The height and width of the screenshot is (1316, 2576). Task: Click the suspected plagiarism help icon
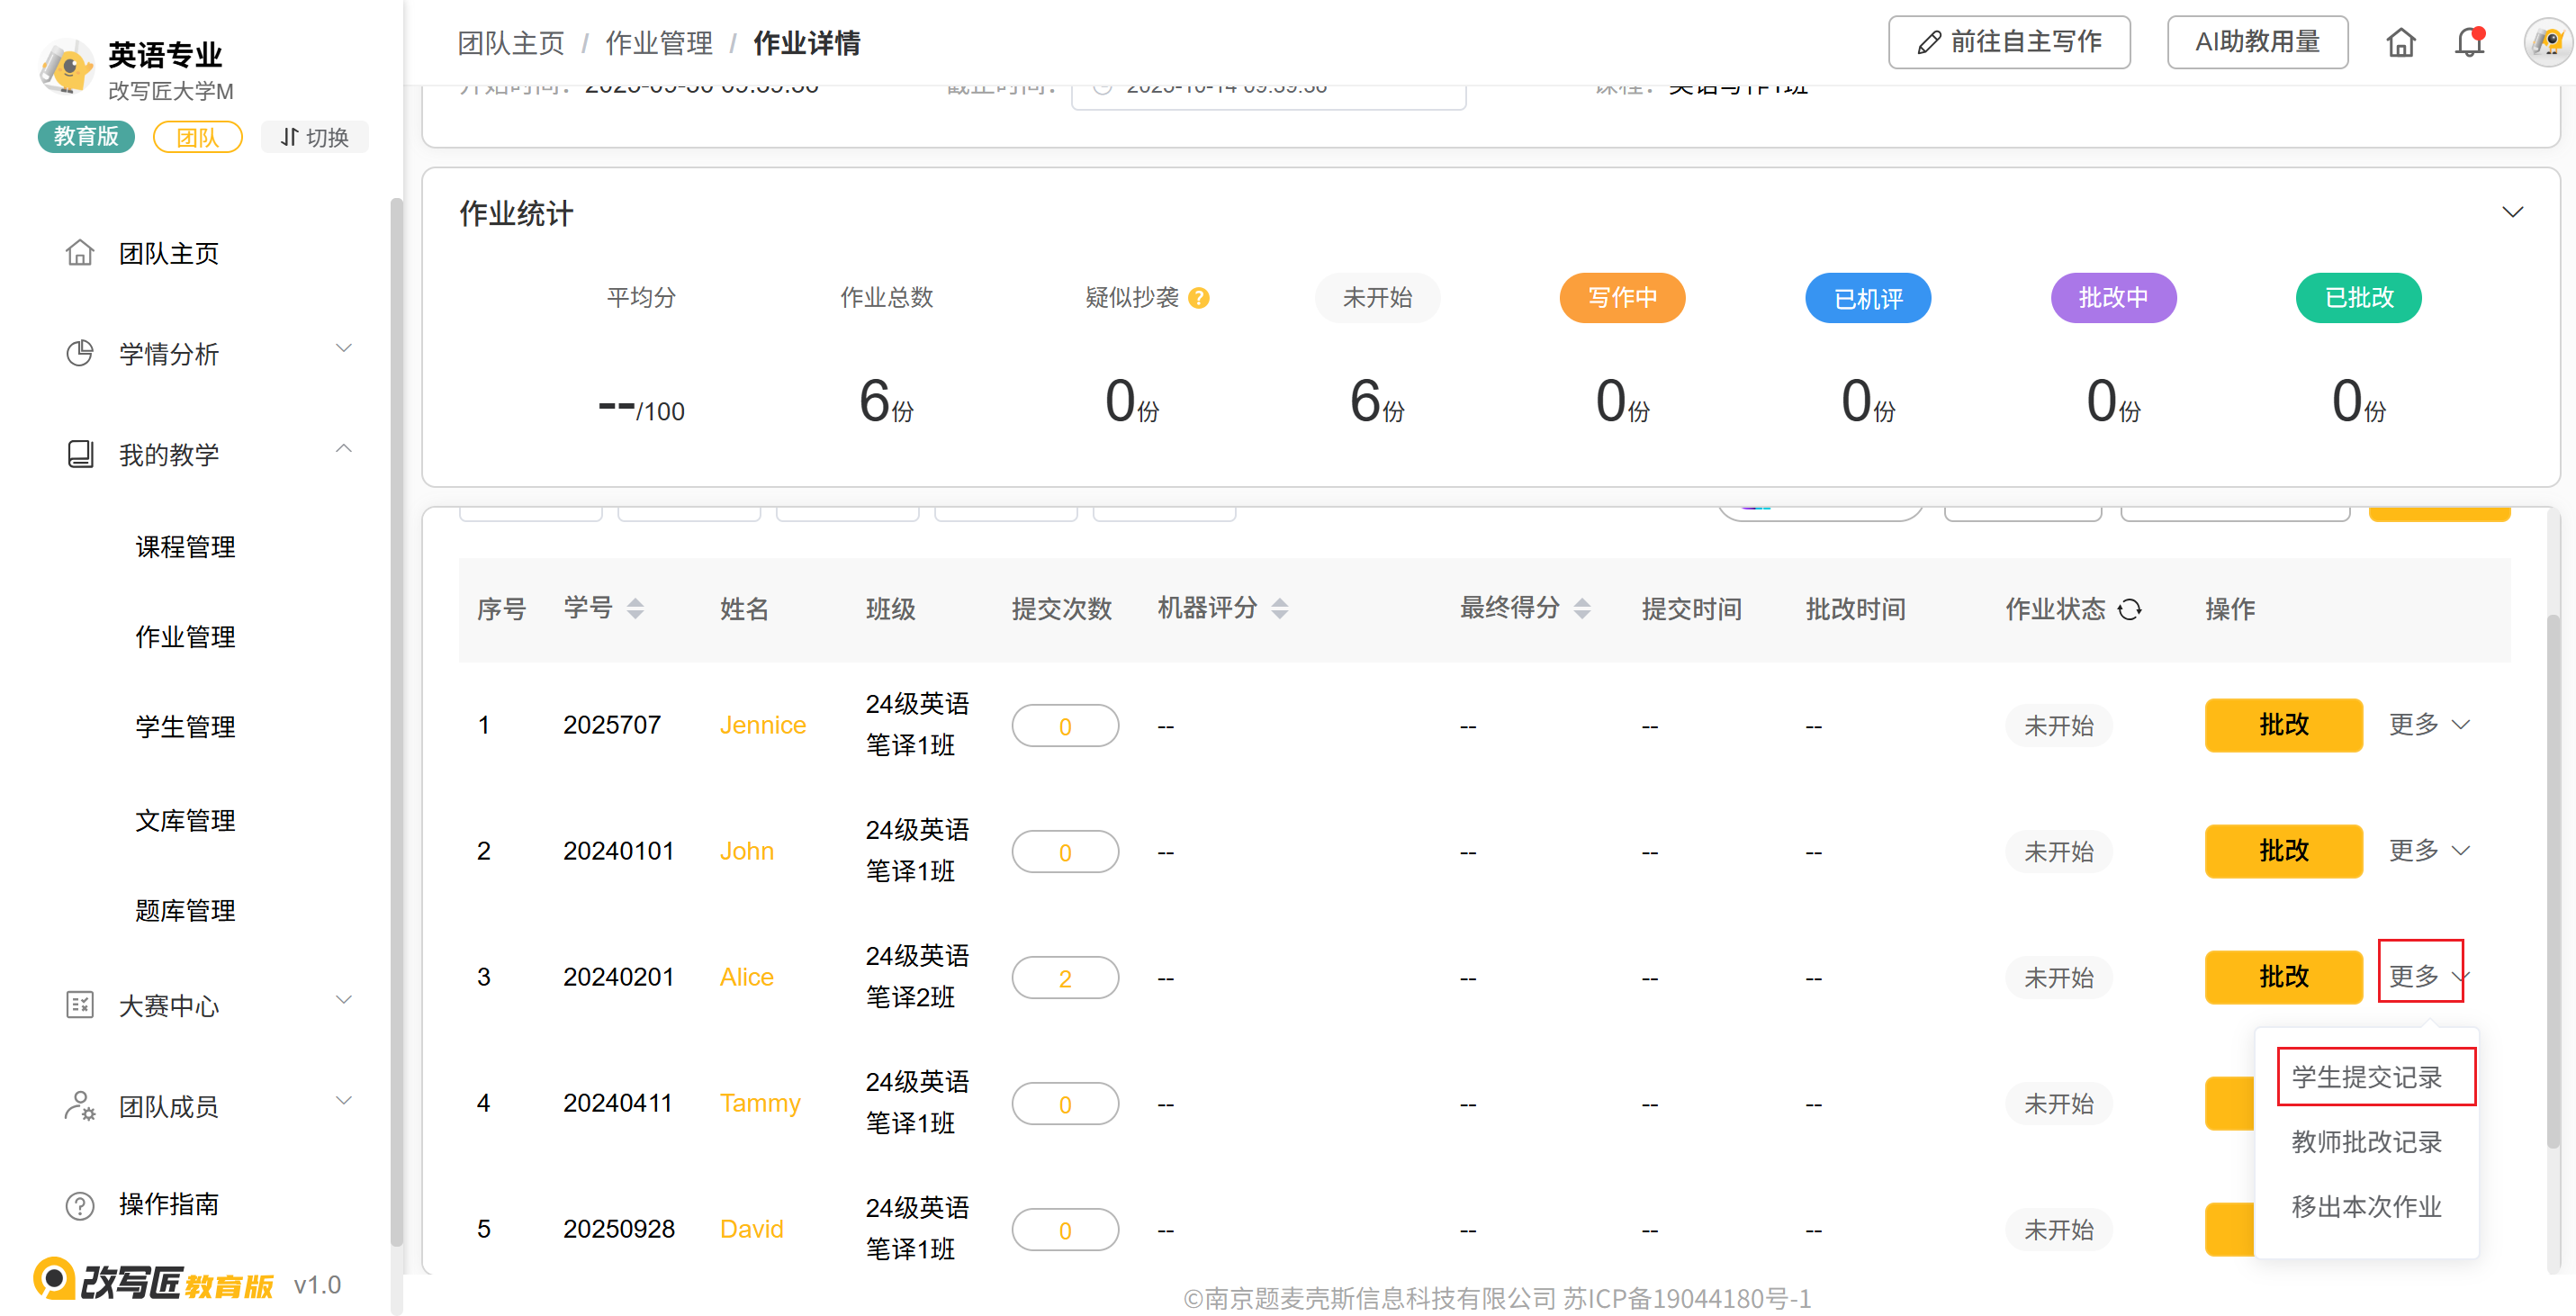tap(1199, 298)
